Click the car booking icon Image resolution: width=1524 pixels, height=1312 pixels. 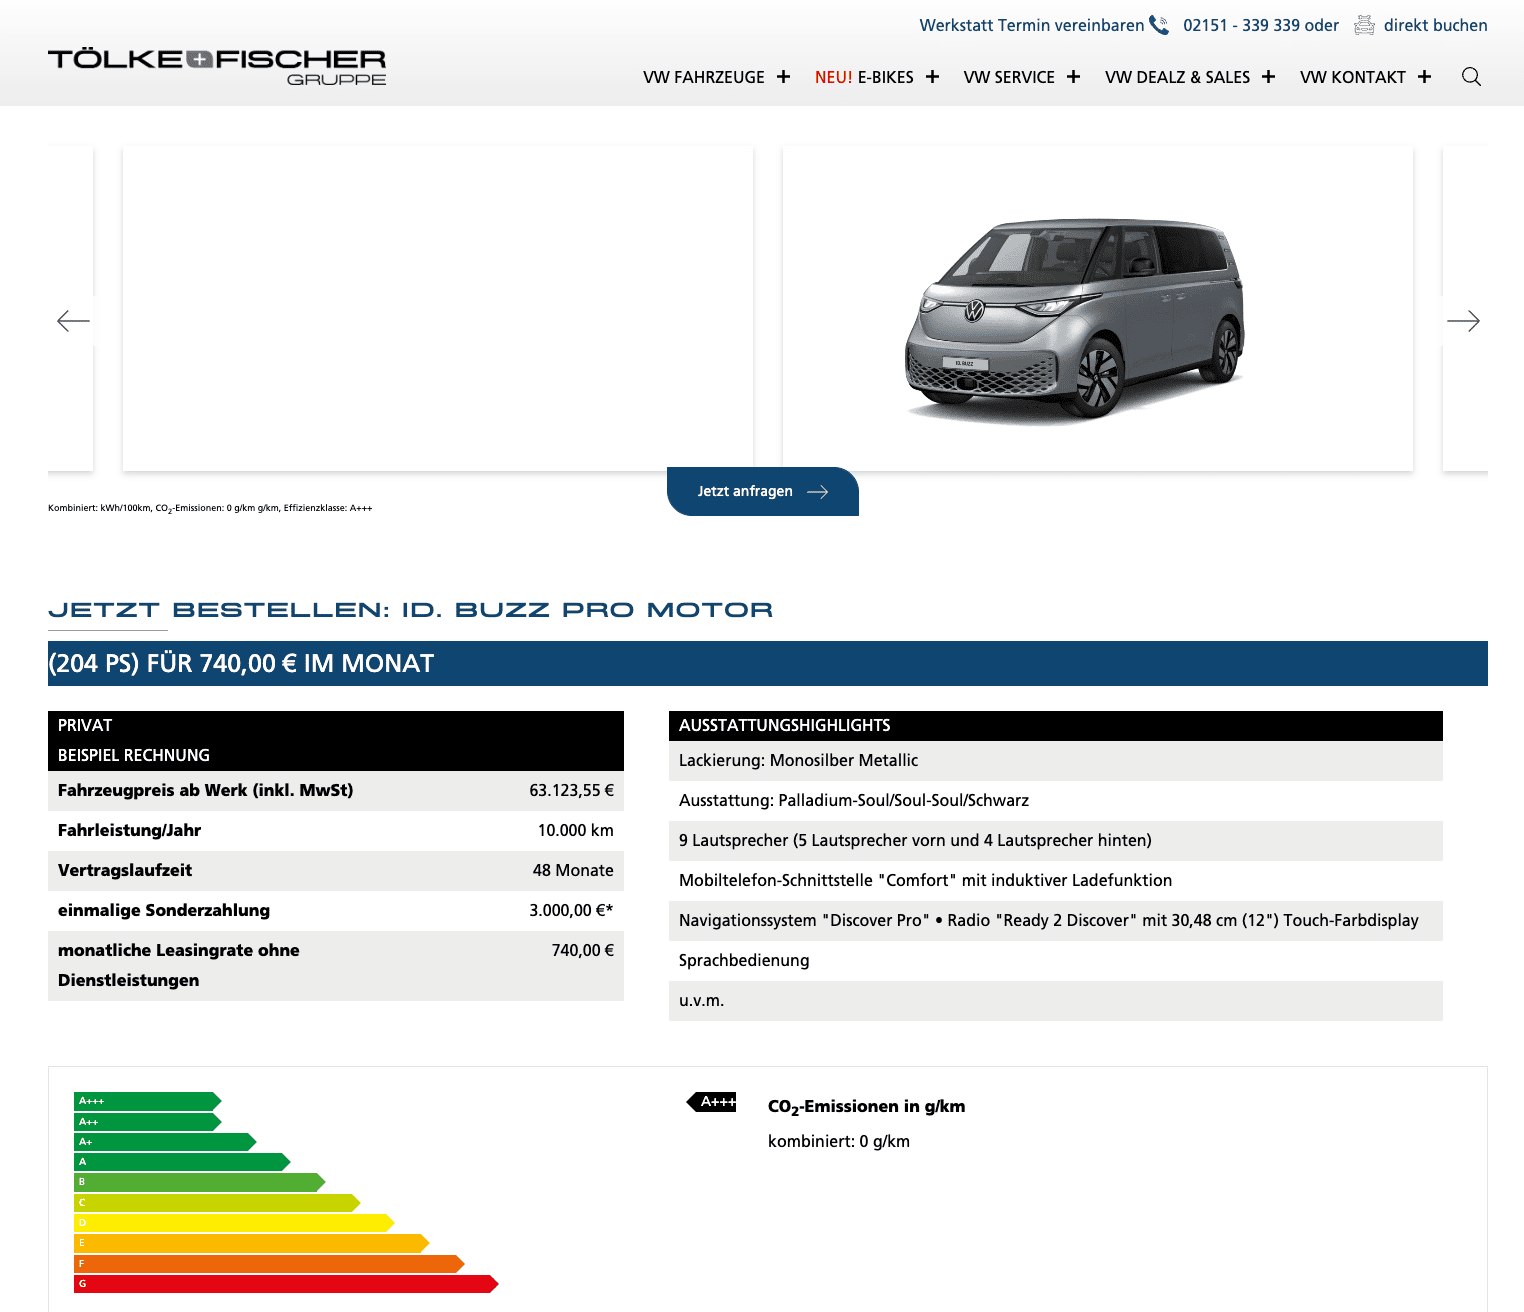(x=1364, y=25)
